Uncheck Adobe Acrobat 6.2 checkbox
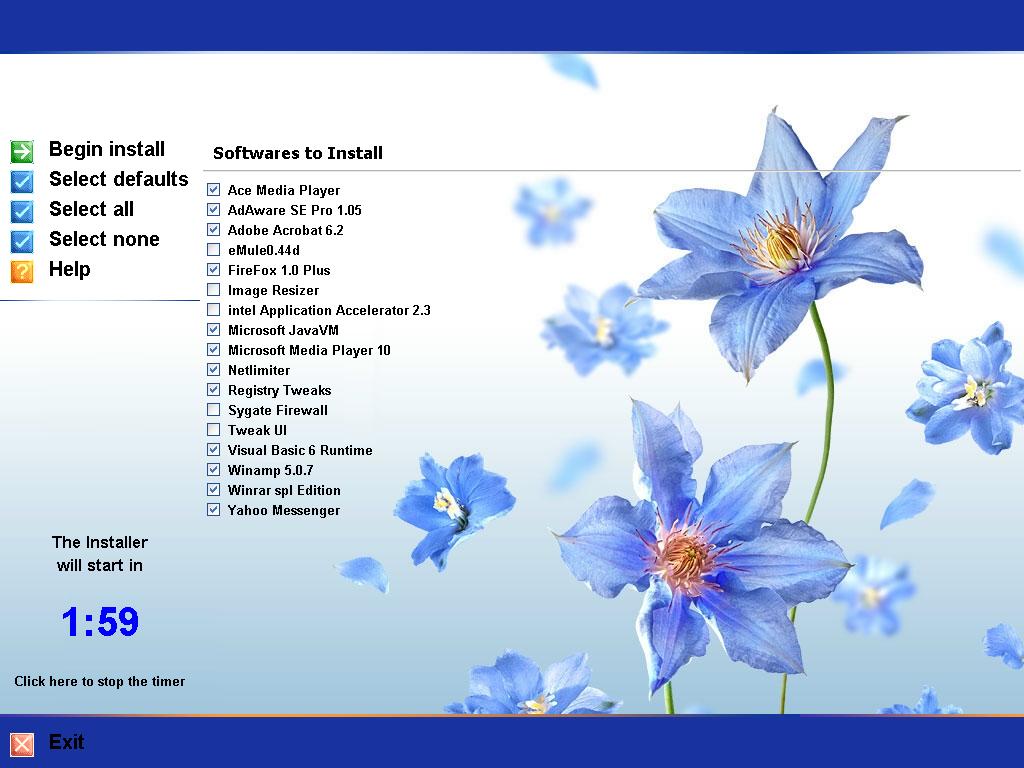1024x768 pixels. click(214, 229)
